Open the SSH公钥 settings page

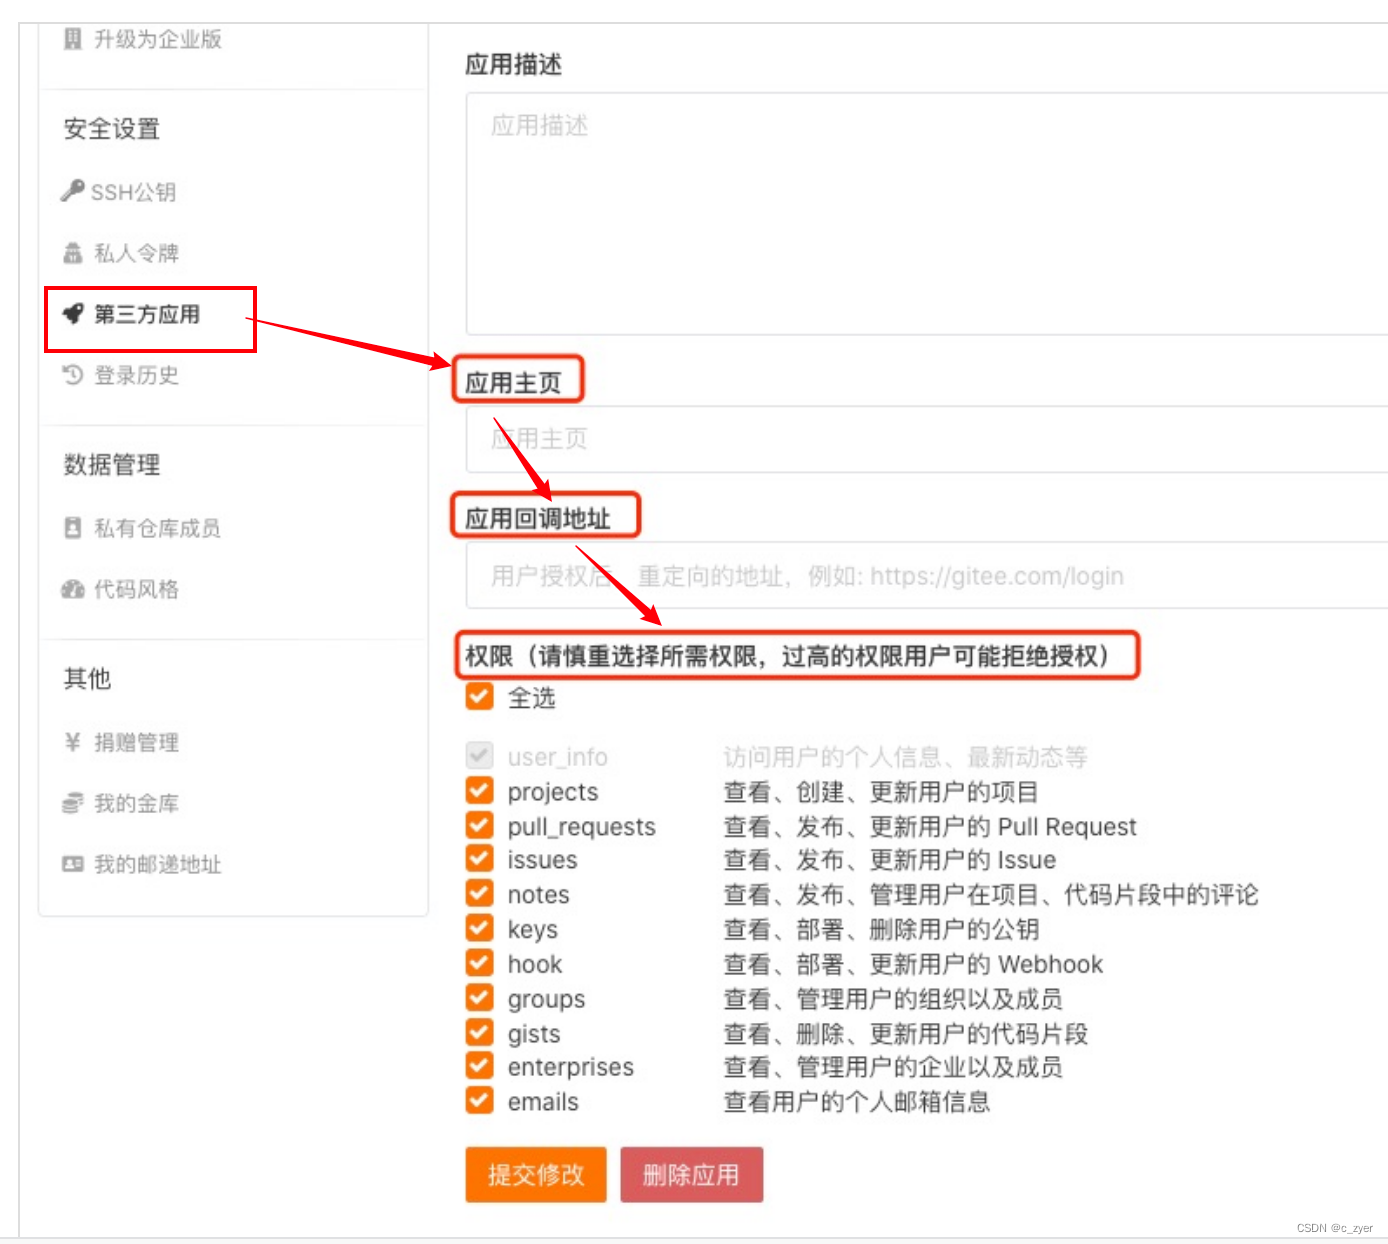133,192
